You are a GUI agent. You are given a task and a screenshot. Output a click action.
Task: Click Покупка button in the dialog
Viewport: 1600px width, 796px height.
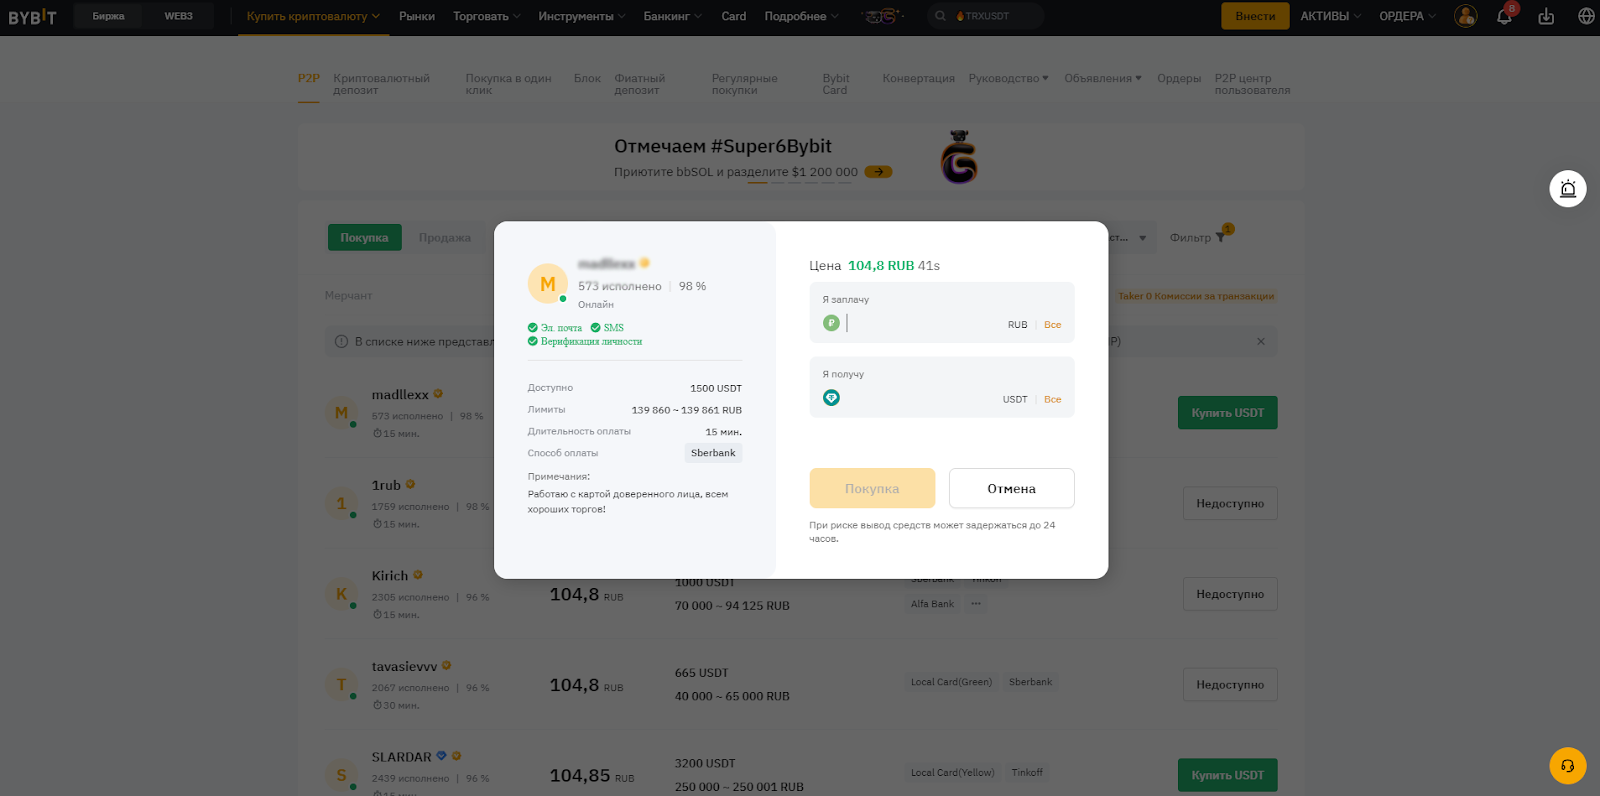click(872, 488)
